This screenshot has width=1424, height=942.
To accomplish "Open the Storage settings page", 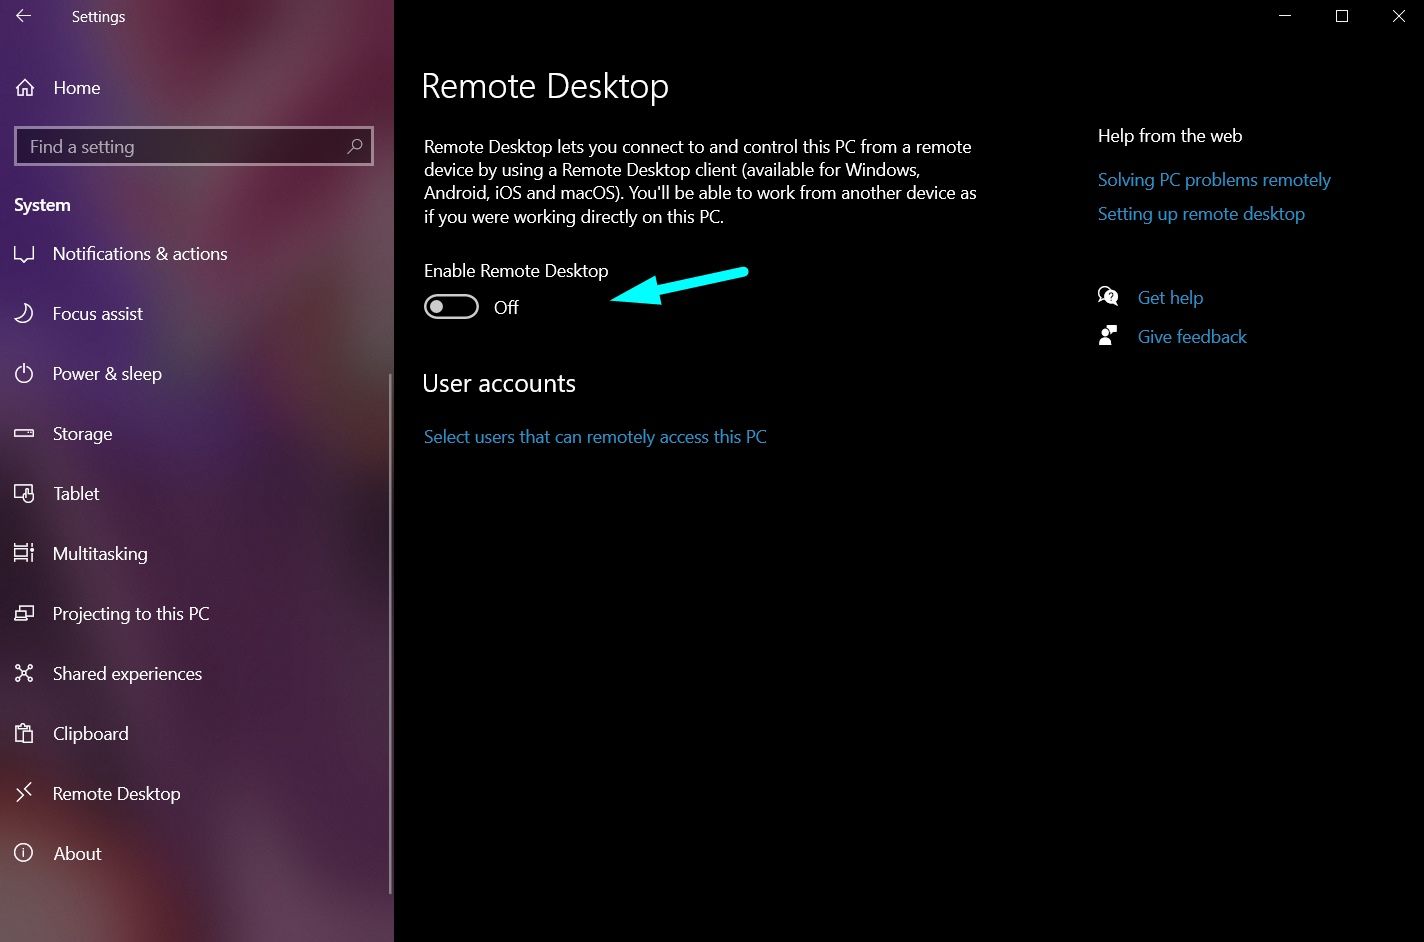I will point(82,434).
